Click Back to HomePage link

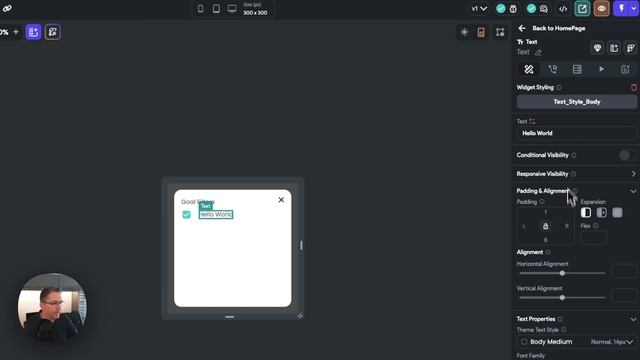(558, 28)
